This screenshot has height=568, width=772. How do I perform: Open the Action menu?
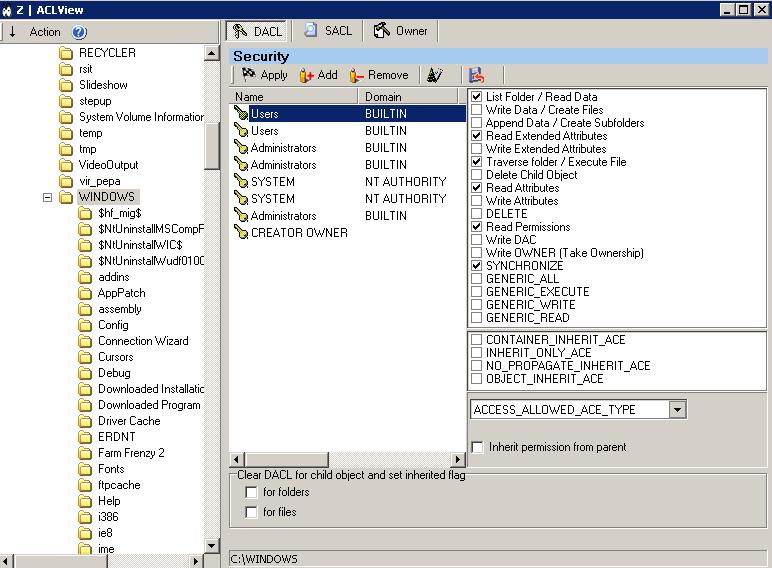click(45, 32)
